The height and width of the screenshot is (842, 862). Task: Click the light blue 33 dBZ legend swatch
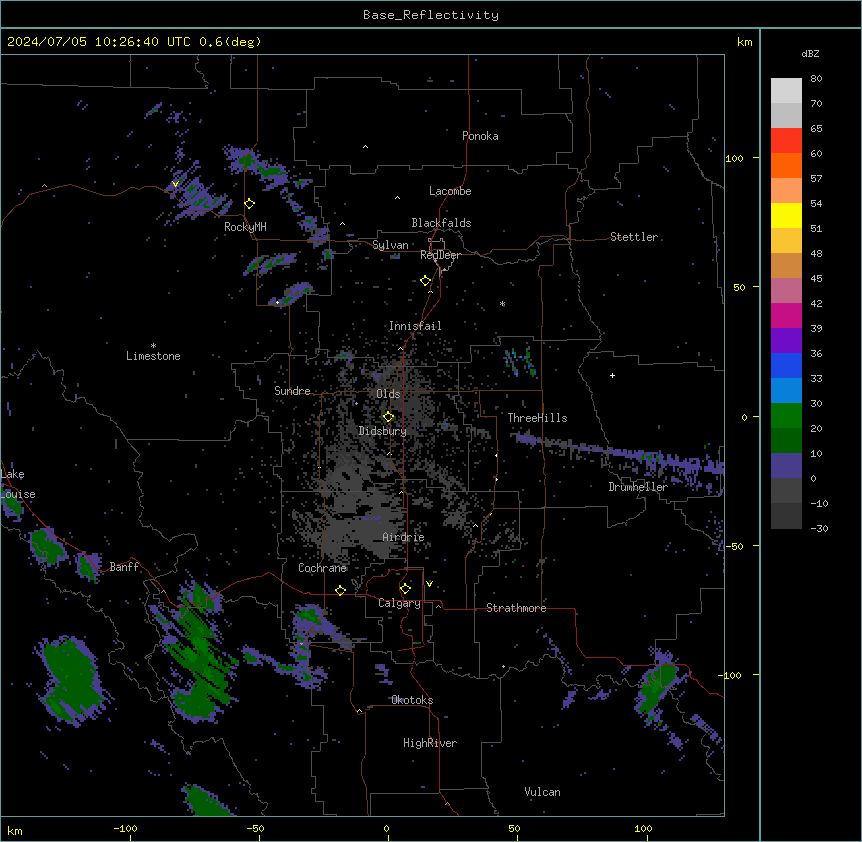click(x=786, y=390)
